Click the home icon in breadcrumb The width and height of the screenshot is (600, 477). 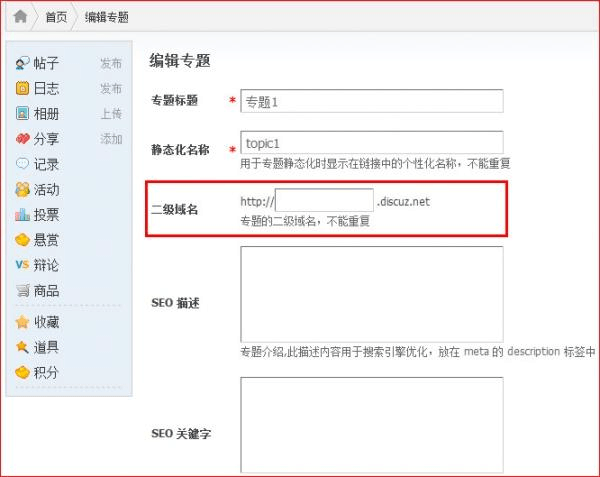(x=20, y=17)
